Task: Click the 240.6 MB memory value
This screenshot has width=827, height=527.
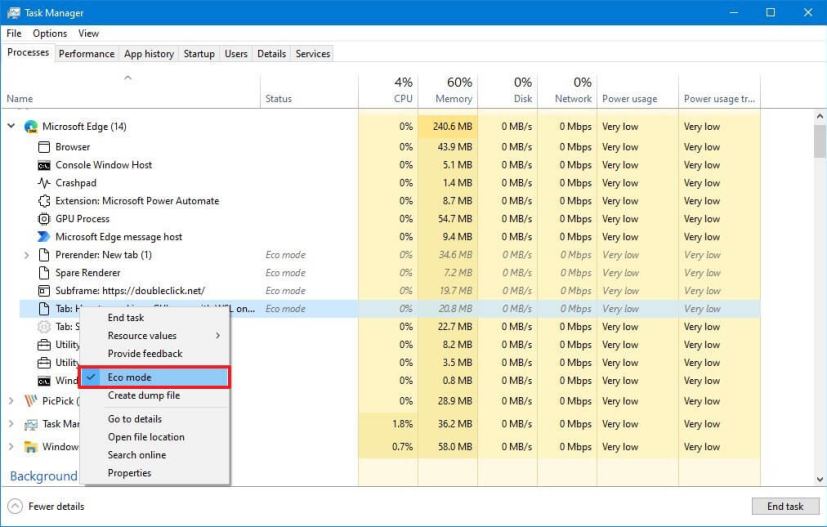Action: pyautogui.click(x=453, y=127)
